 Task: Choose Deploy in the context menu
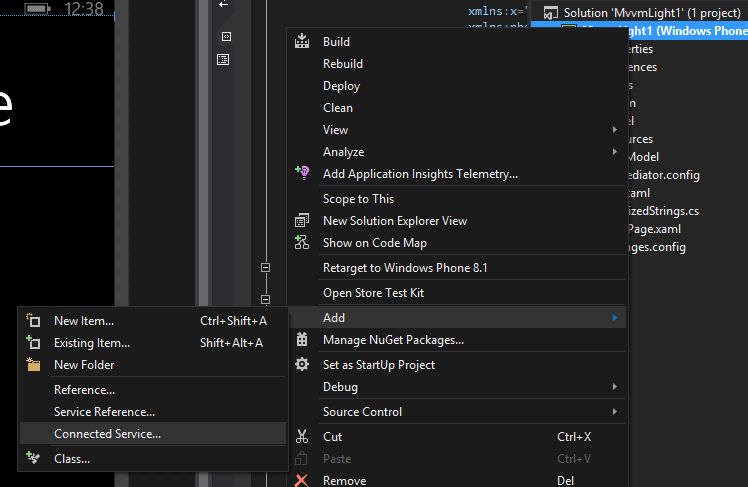point(457,85)
